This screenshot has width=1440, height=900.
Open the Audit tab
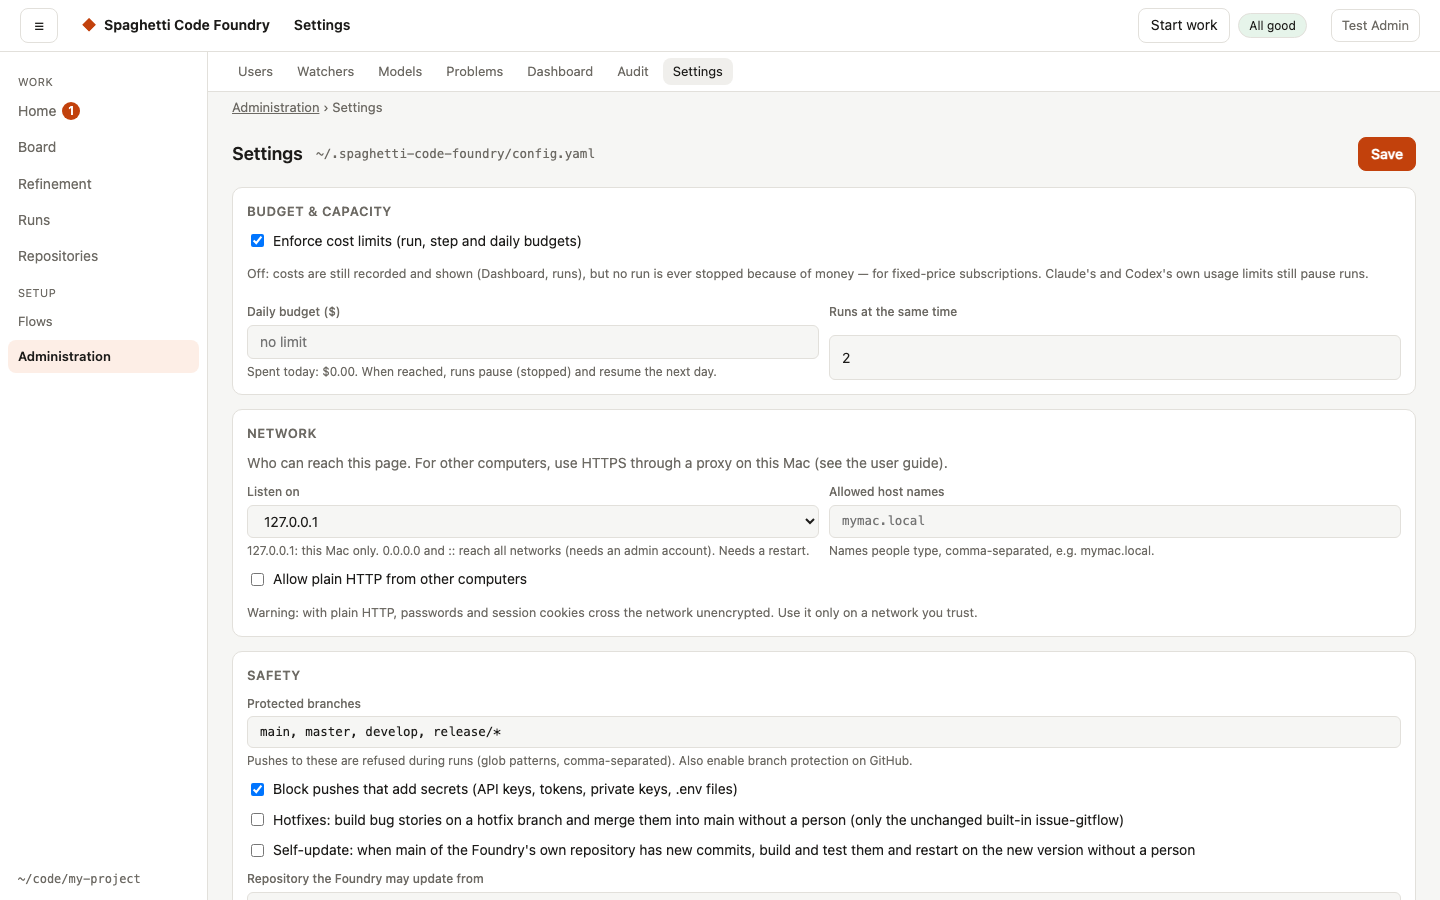pyautogui.click(x=633, y=72)
